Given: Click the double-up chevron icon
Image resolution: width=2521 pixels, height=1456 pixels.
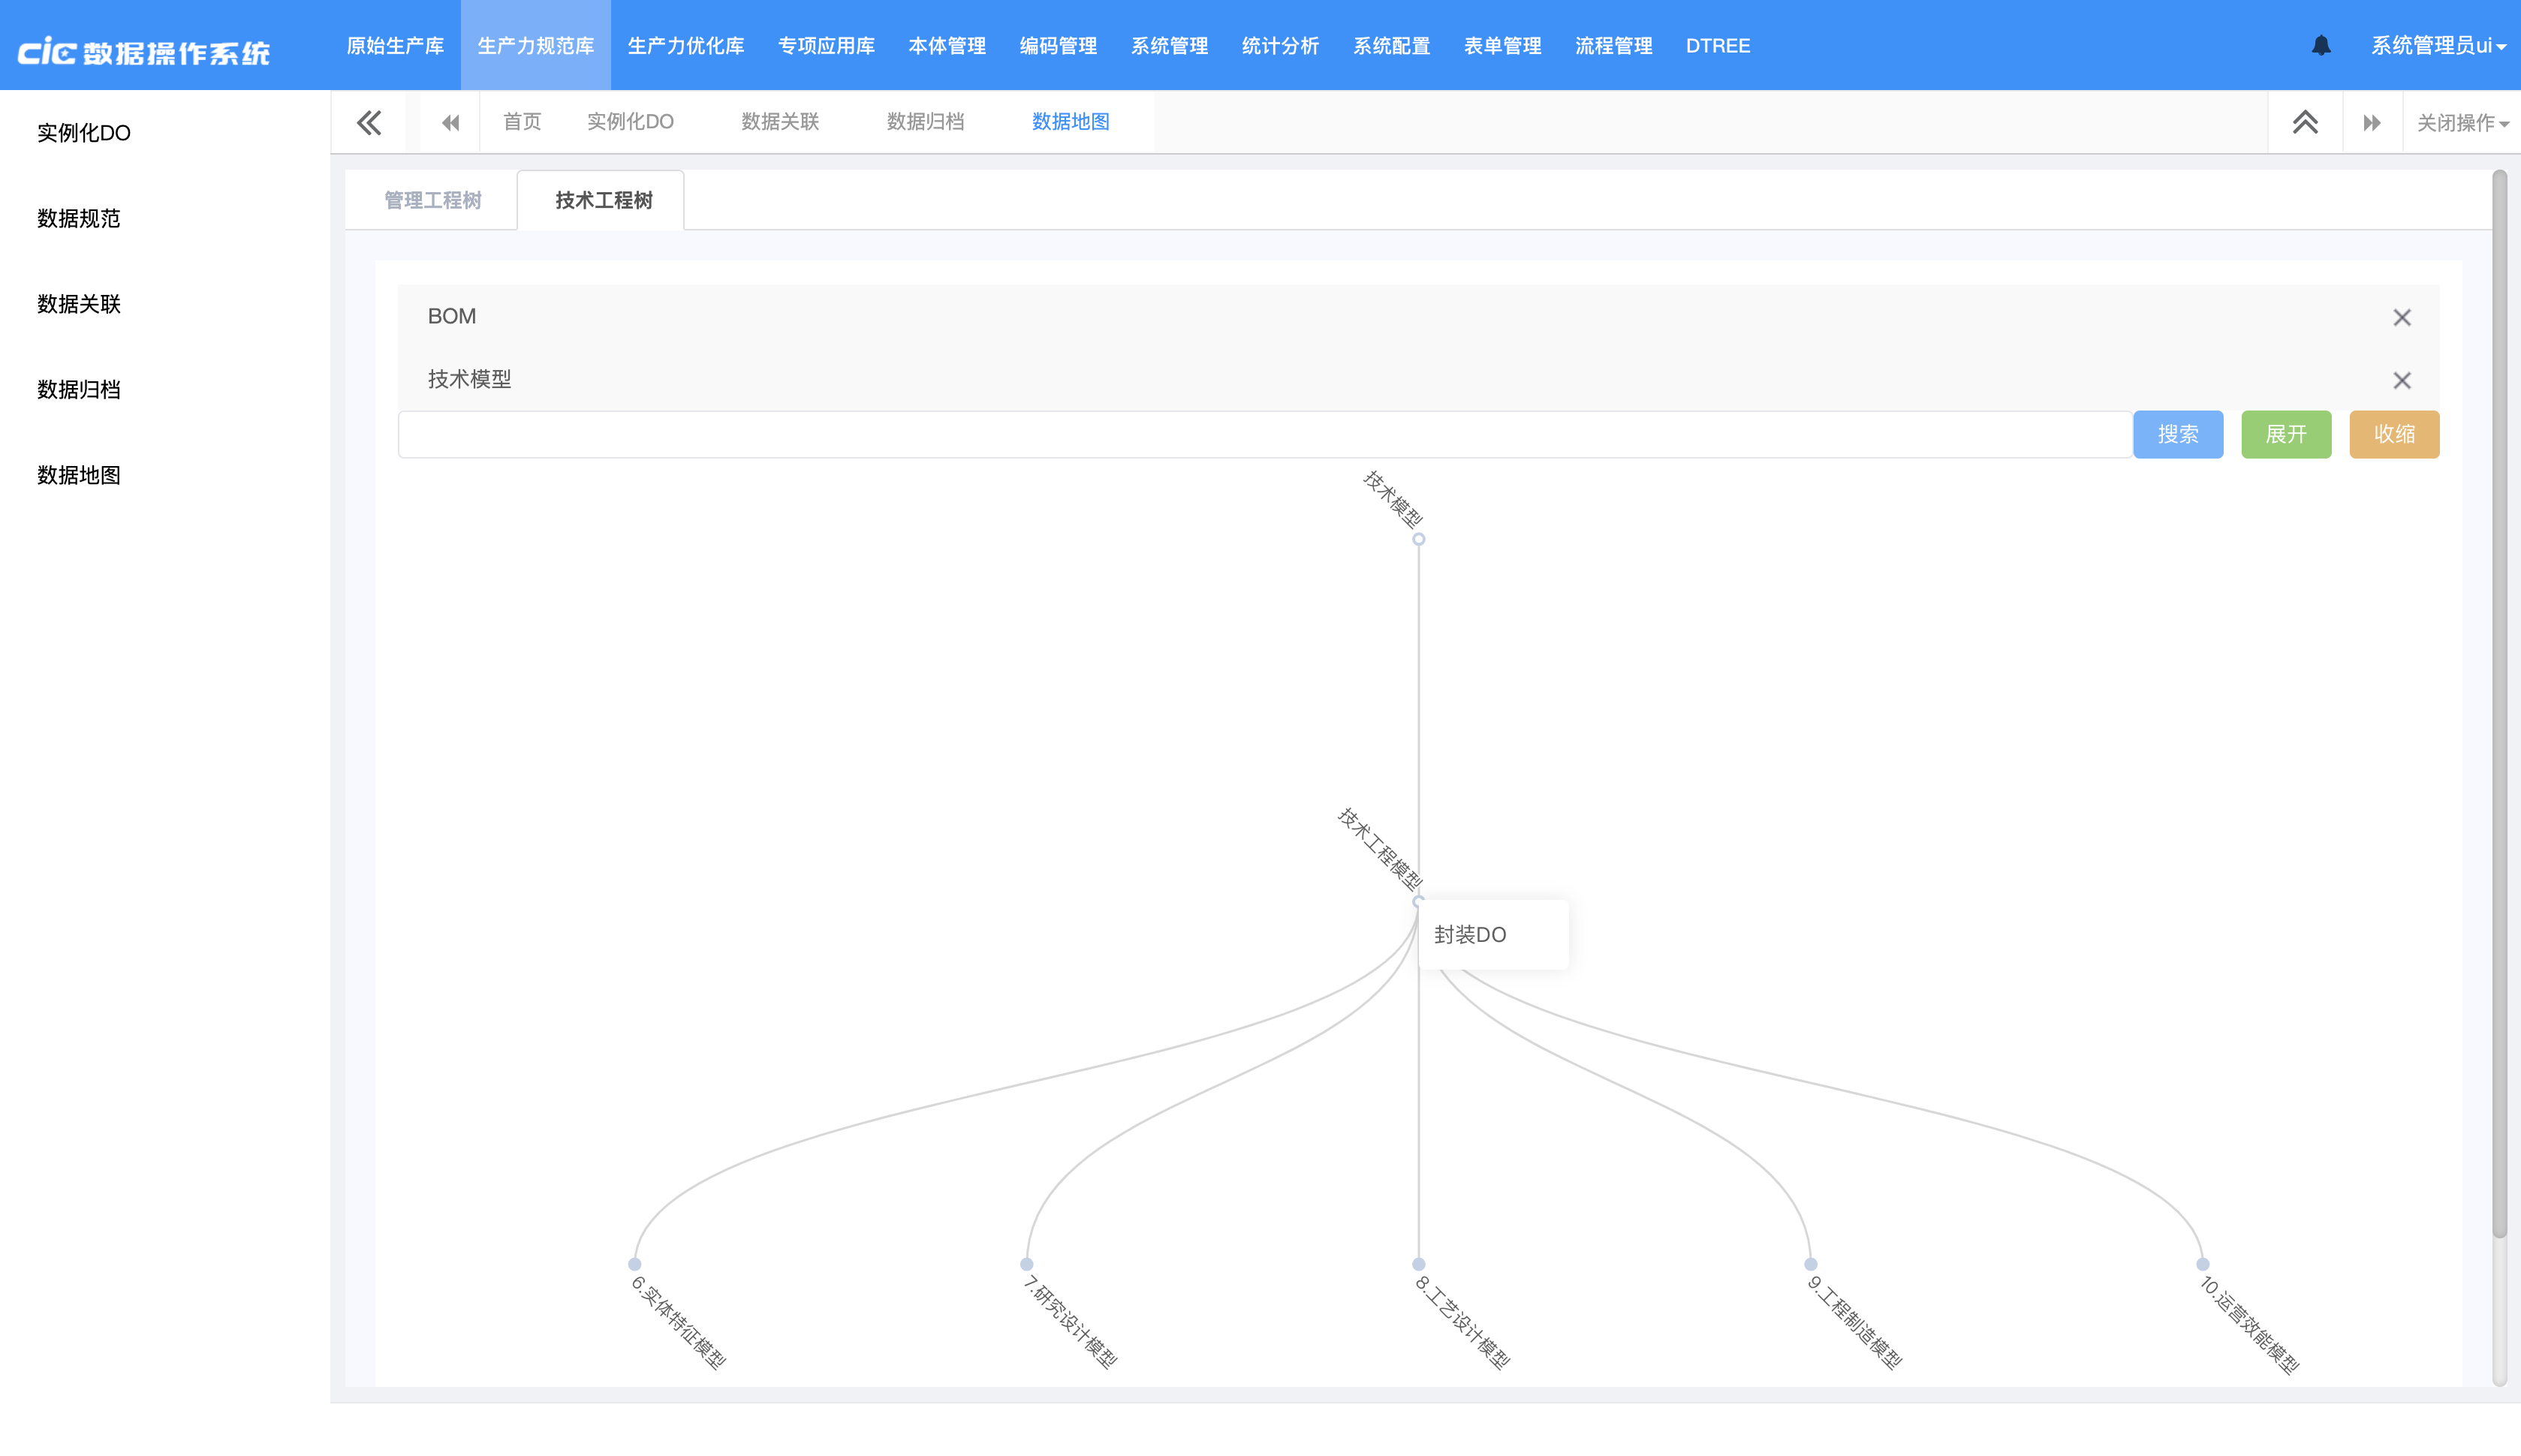Looking at the screenshot, I should coord(2305,122).
